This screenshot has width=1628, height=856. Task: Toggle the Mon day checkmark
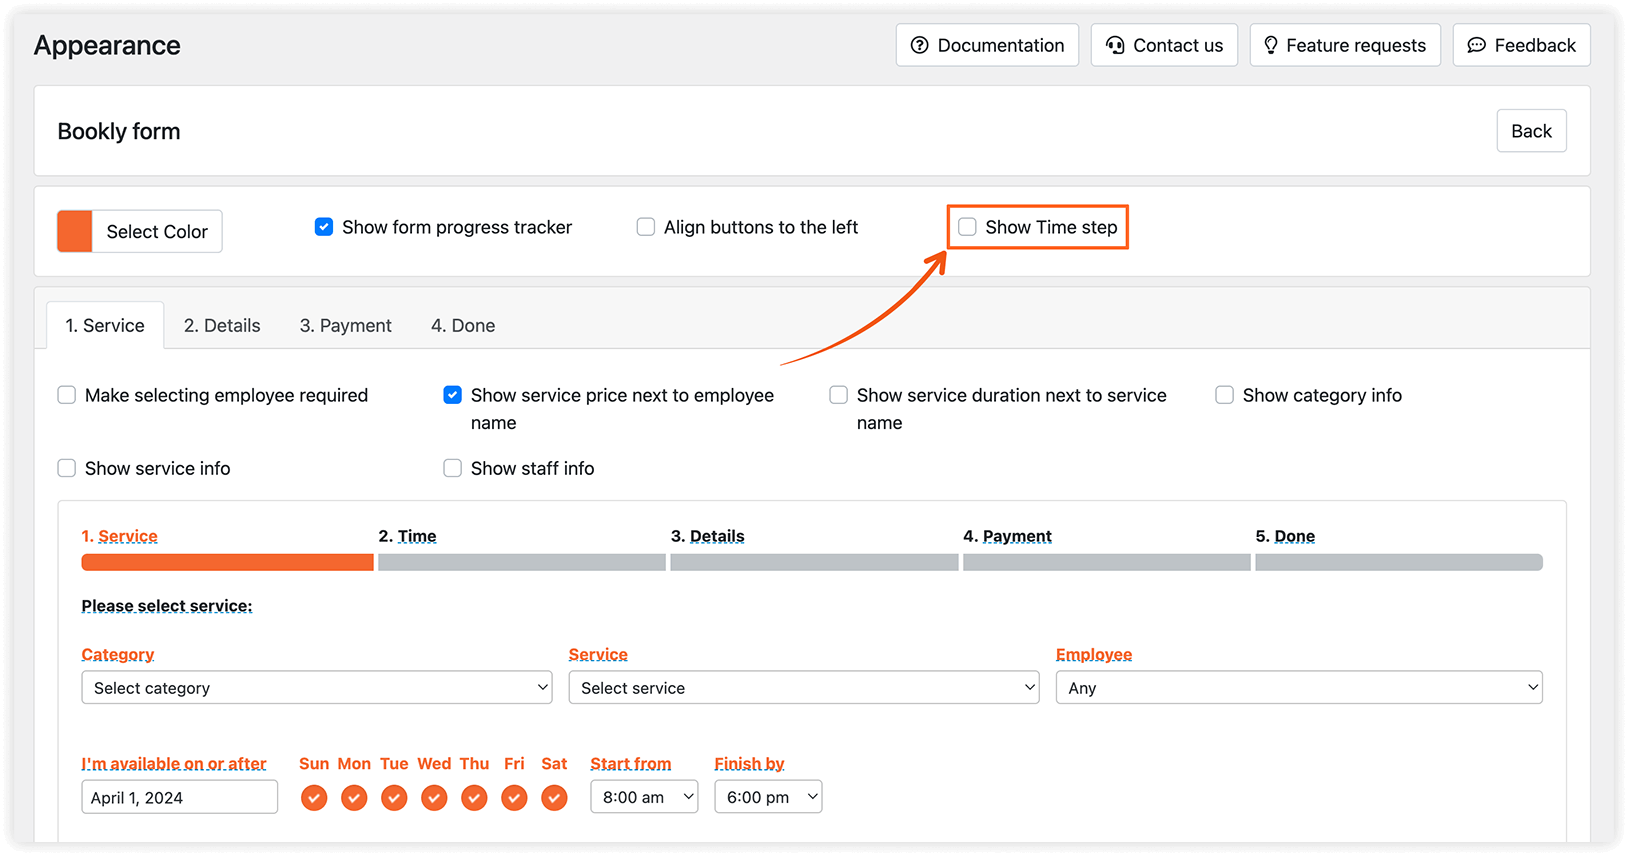click(354, 798)
